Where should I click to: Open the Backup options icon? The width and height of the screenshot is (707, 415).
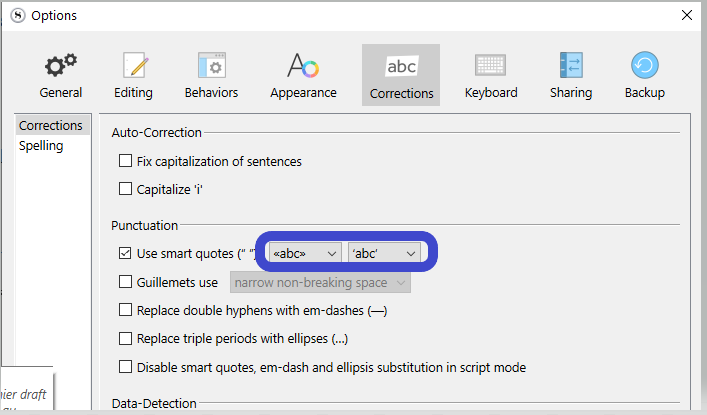click(x=644, y=66)
